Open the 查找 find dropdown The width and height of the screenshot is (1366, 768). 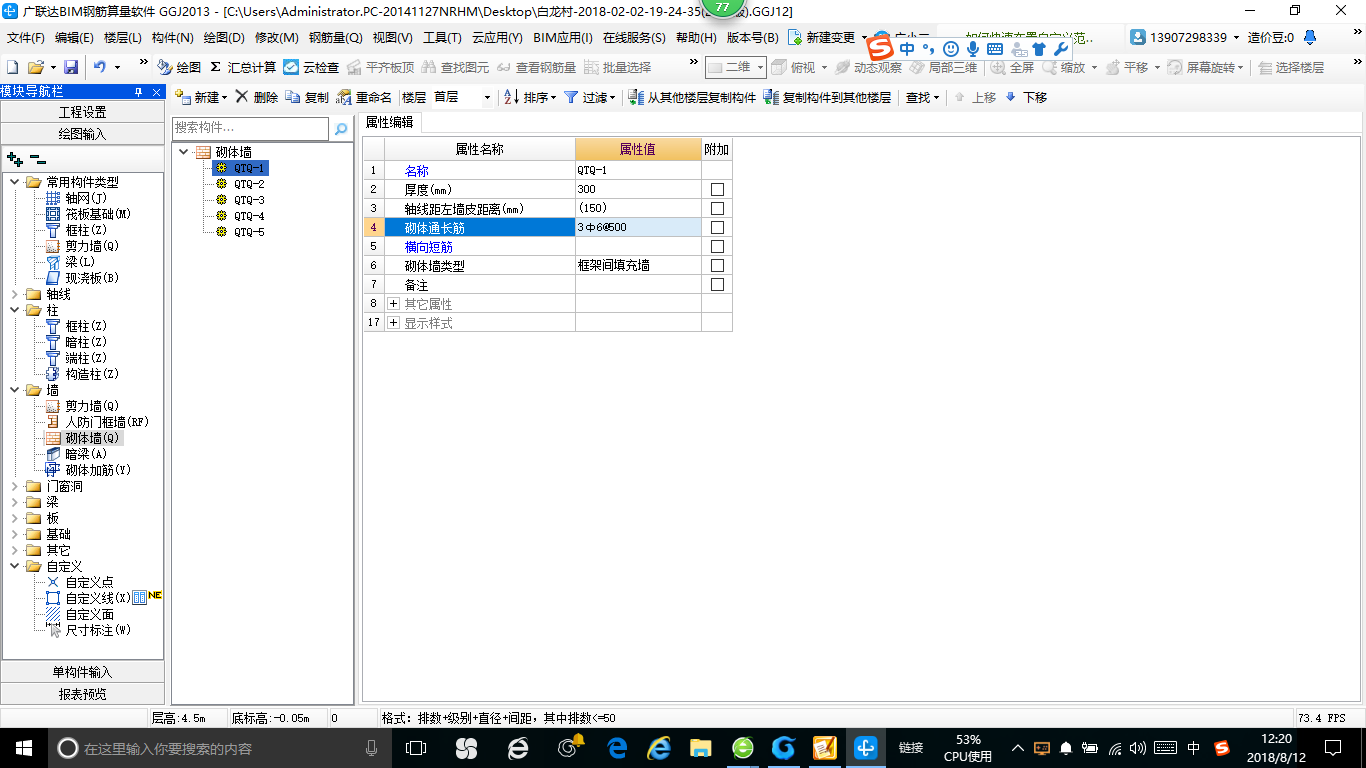click(x=922, y=97)
